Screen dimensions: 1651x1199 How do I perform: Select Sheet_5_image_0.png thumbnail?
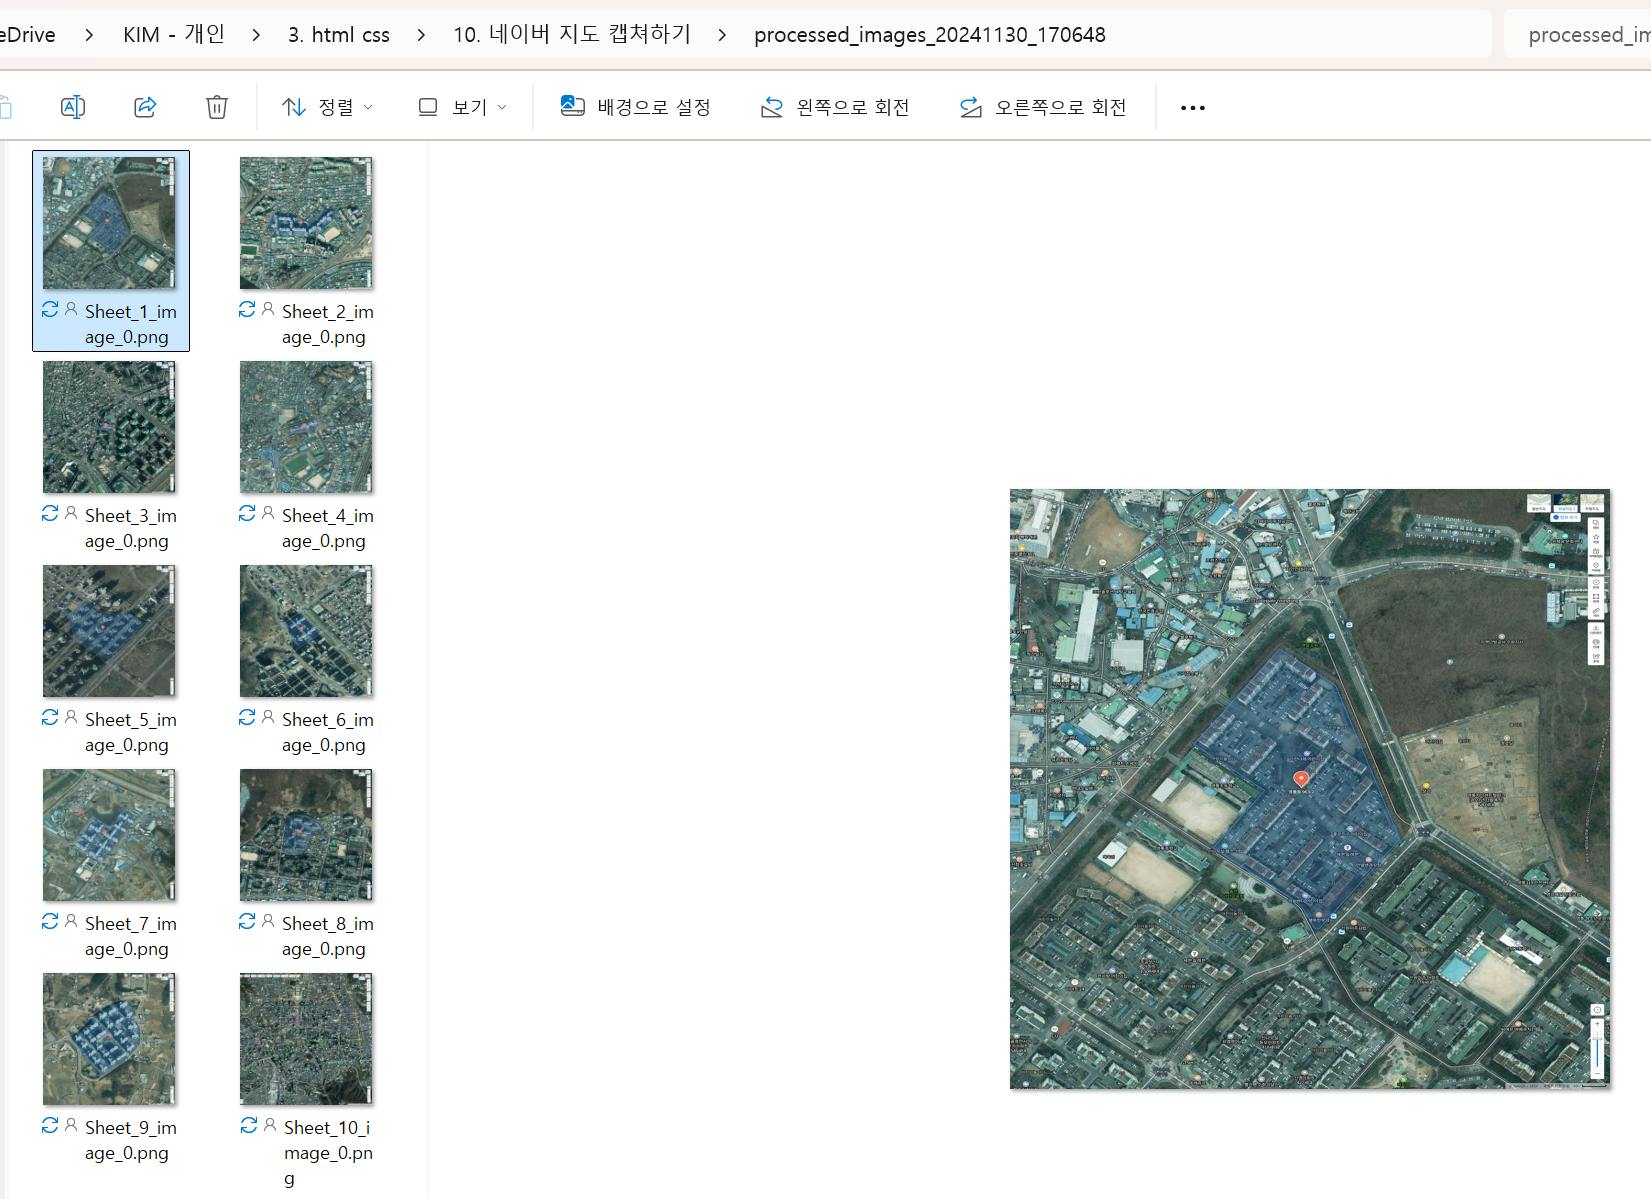point(109,631)
